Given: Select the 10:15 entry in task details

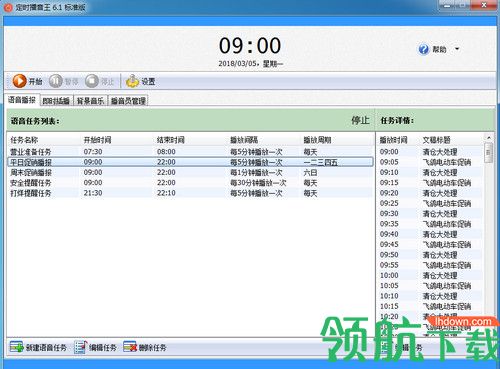Looking at the screenshot, I should [389, 307].
